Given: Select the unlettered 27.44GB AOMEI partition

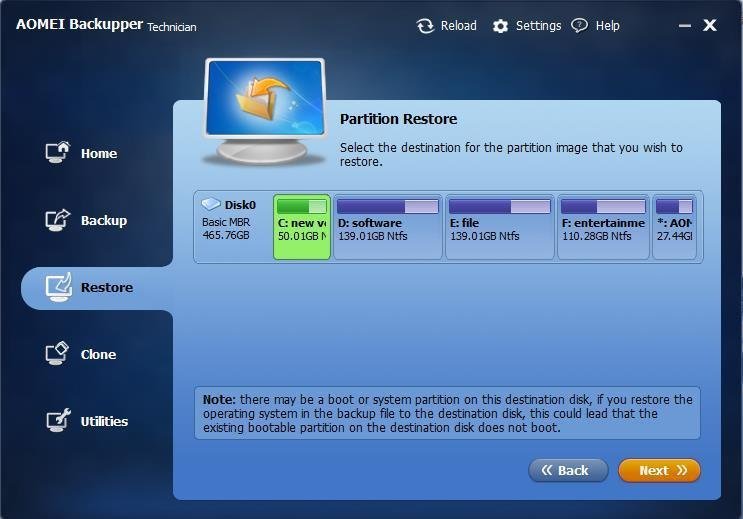Looking at the screenshot, I should 674,227.
